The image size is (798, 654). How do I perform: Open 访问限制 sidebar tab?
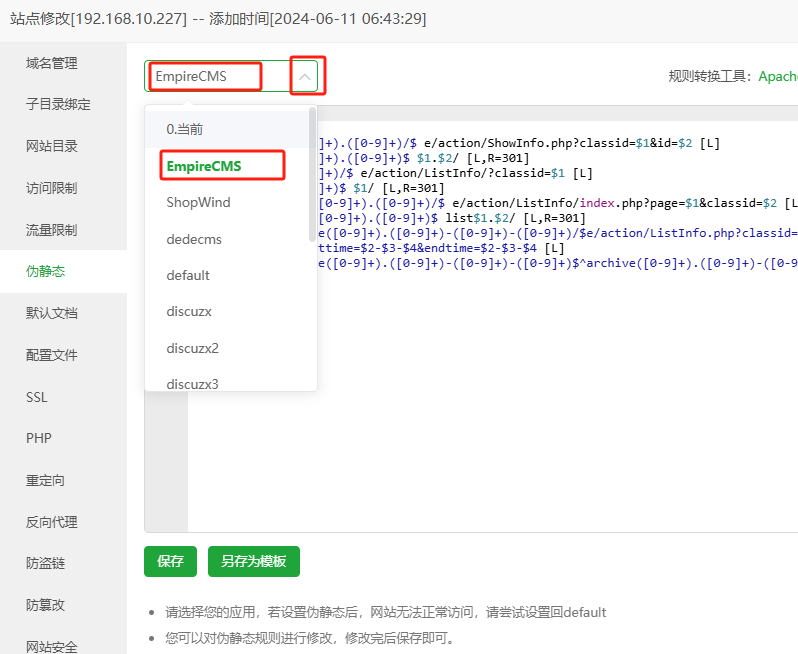pos(63,188)
